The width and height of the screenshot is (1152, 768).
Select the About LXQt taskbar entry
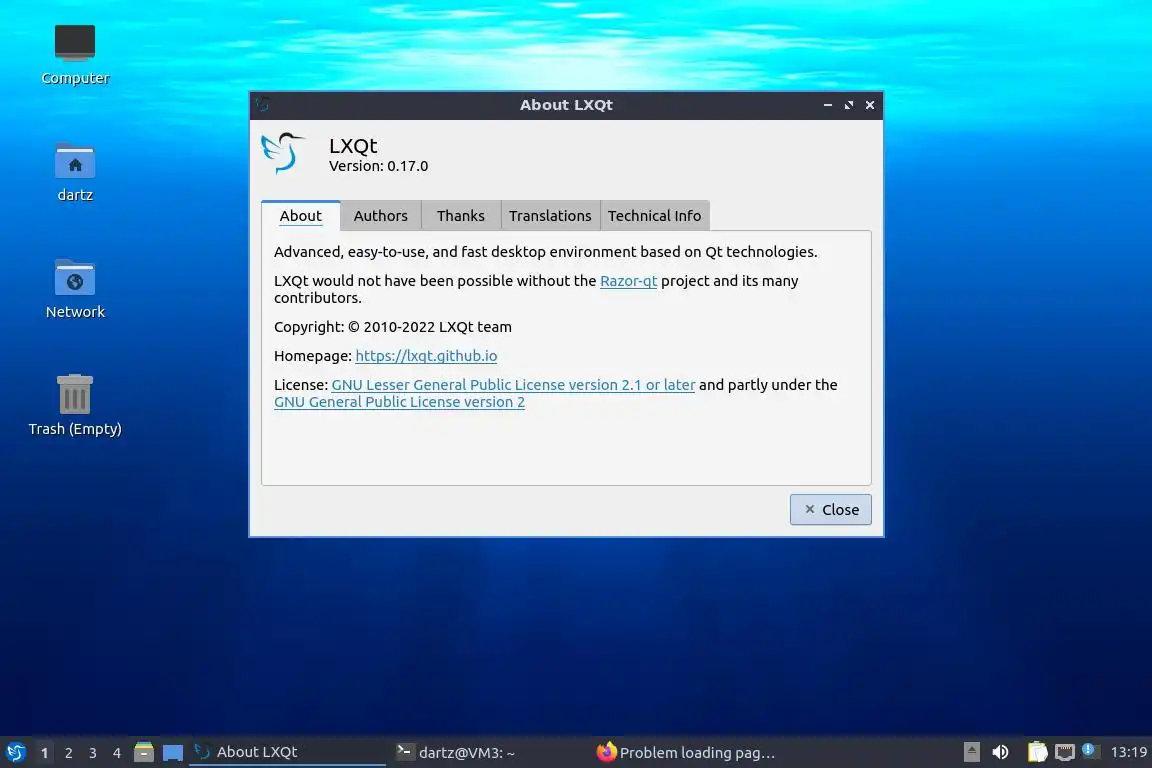[287, 752]
